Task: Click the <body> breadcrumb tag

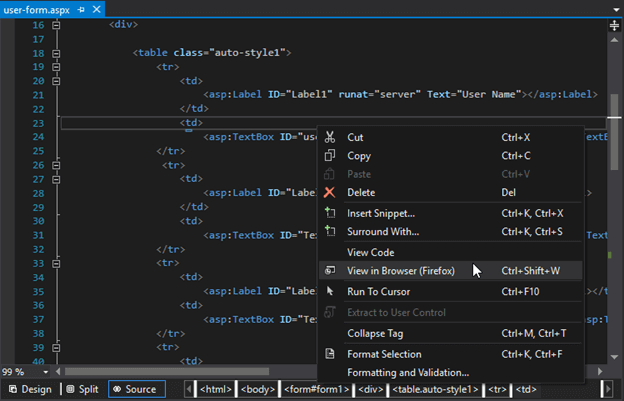Action: (258, 389)
